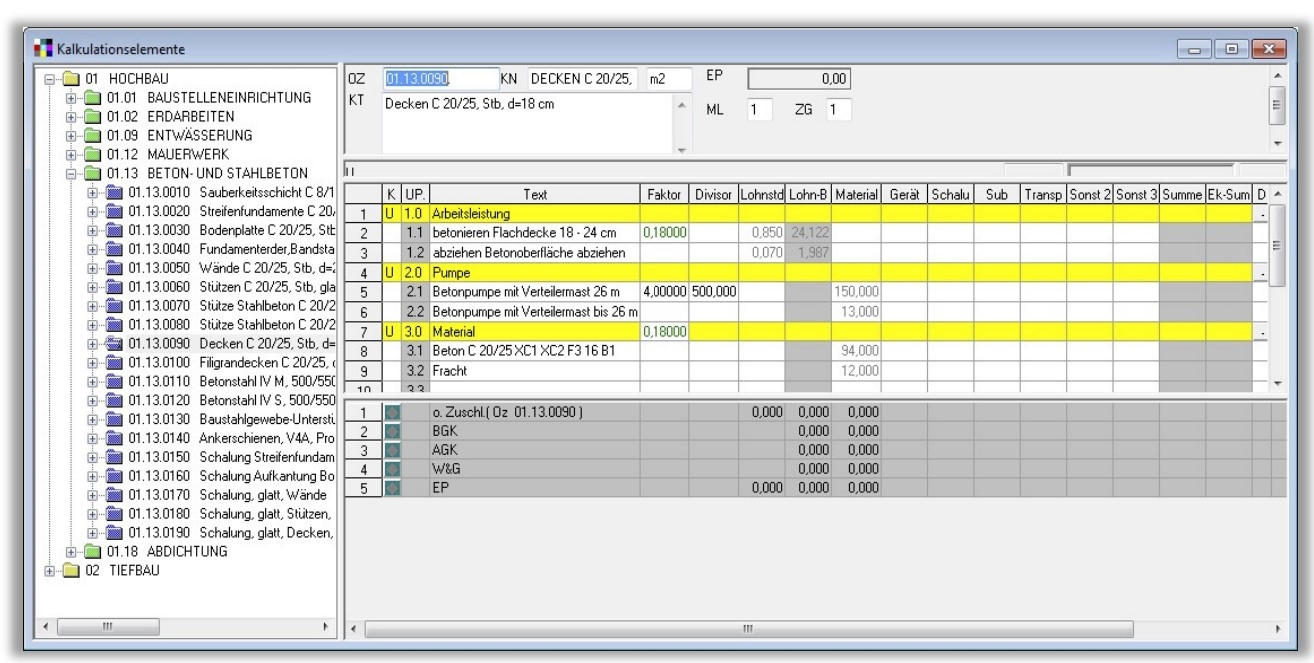Click the icon in the AGK row
1314x663 pixels.
tap(394, 449)
